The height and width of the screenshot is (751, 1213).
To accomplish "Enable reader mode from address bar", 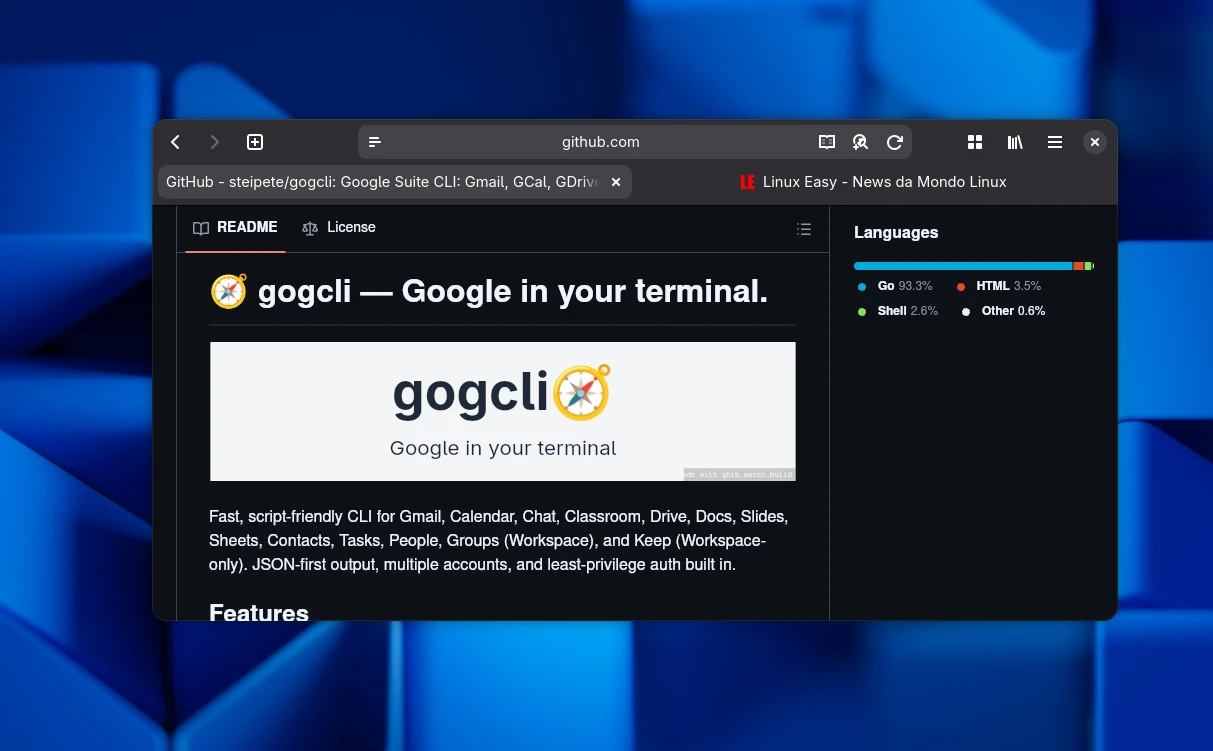I will tap(827, 142).
